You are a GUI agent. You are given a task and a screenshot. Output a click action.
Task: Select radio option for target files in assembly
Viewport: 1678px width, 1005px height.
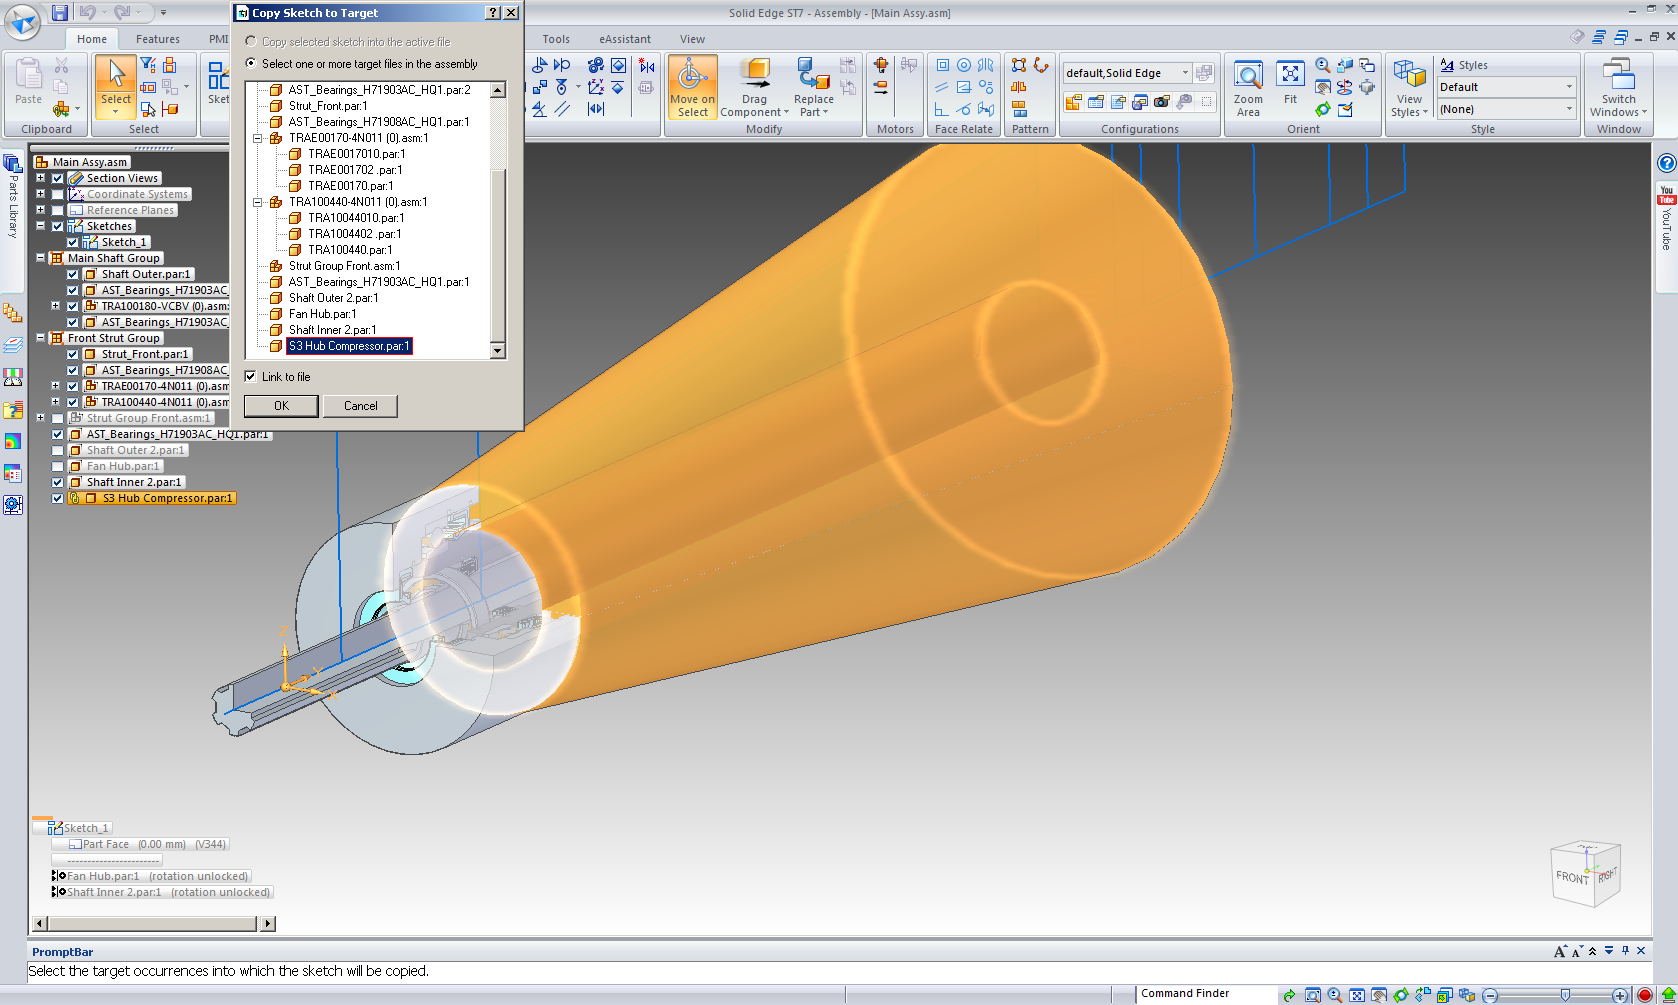(x=249, y=63)
